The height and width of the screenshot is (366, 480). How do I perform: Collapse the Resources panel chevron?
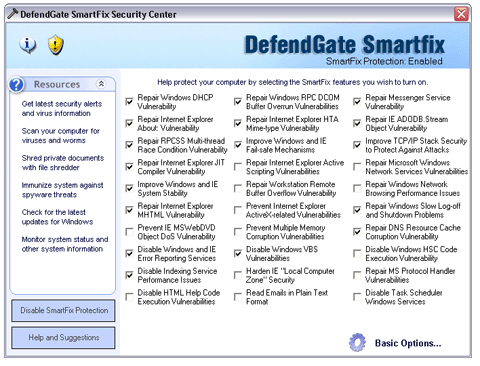point(101,84)
